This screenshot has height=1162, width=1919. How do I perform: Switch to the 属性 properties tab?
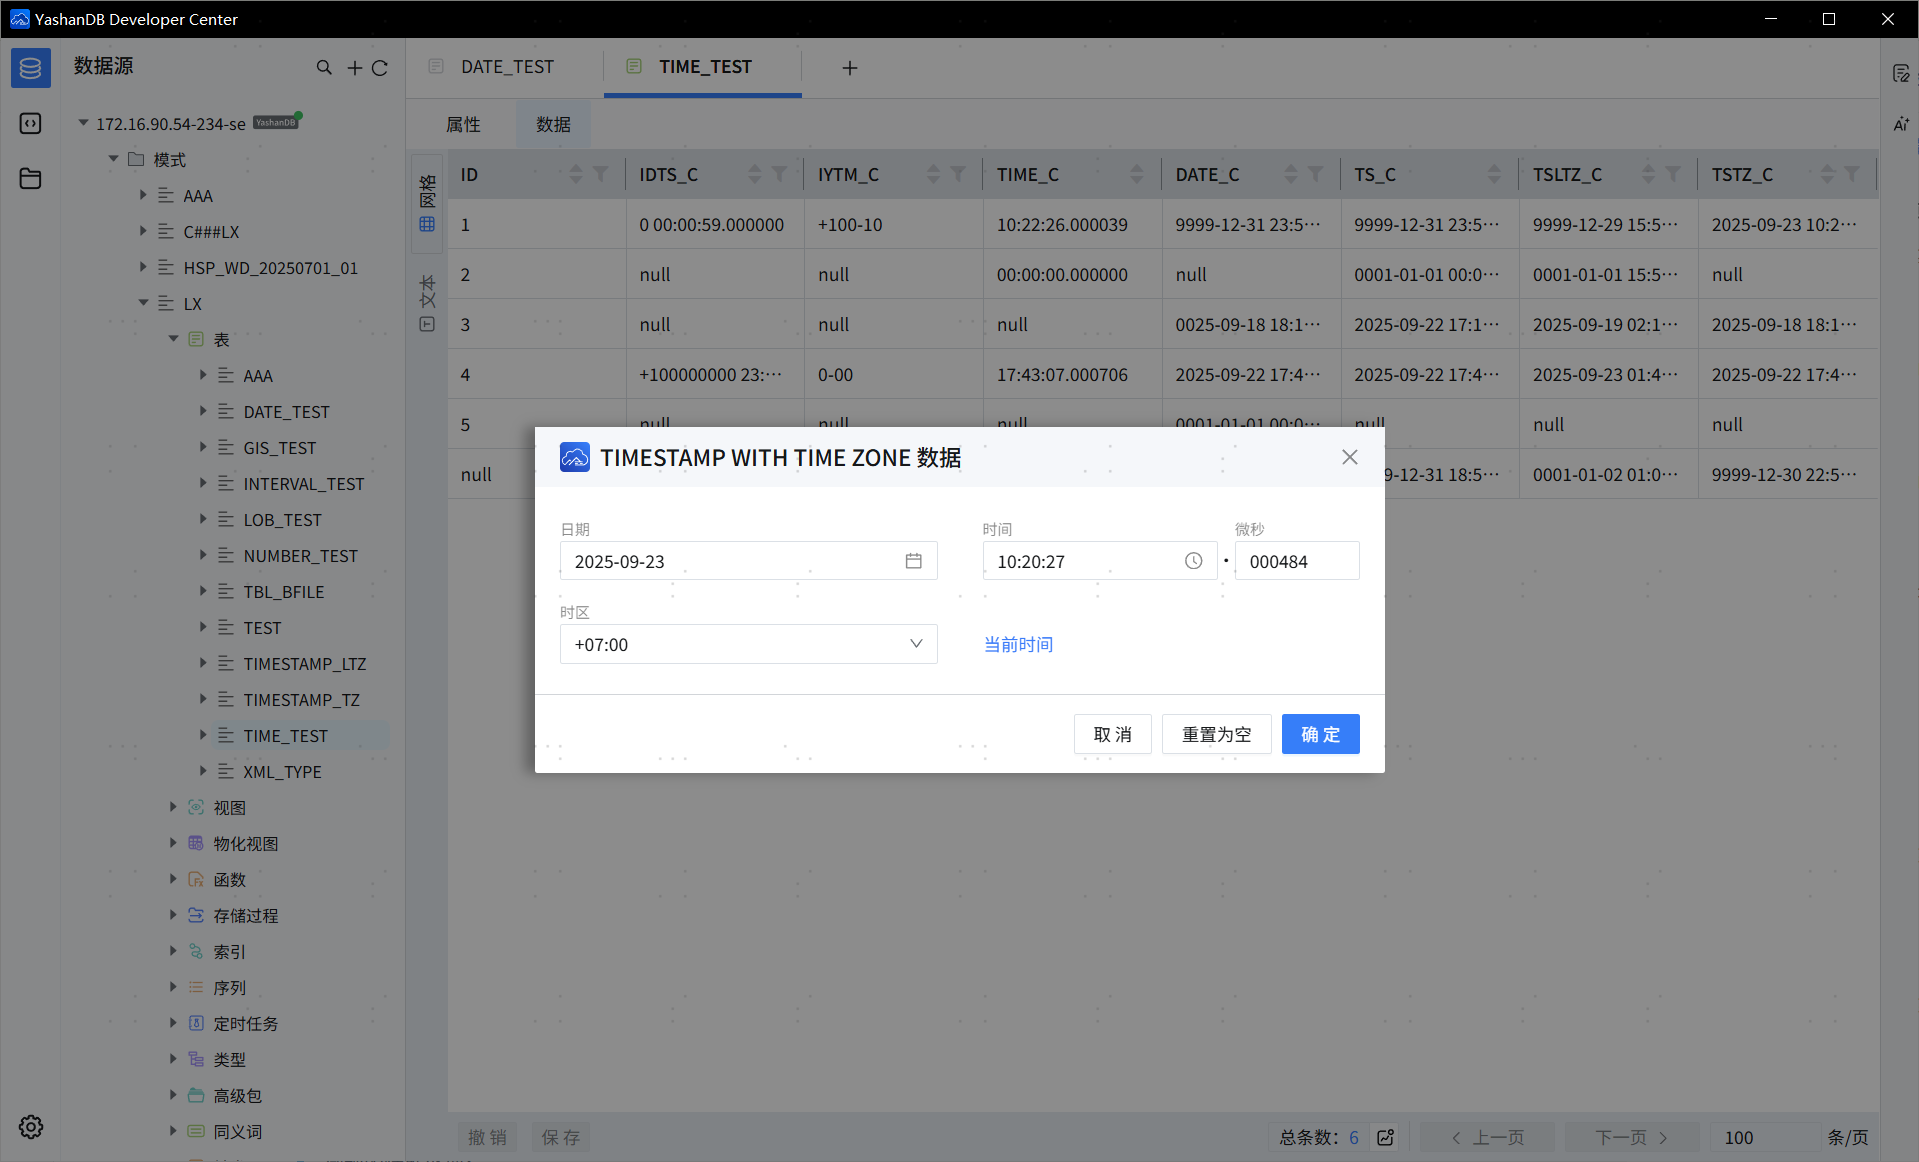pos(463,124)
